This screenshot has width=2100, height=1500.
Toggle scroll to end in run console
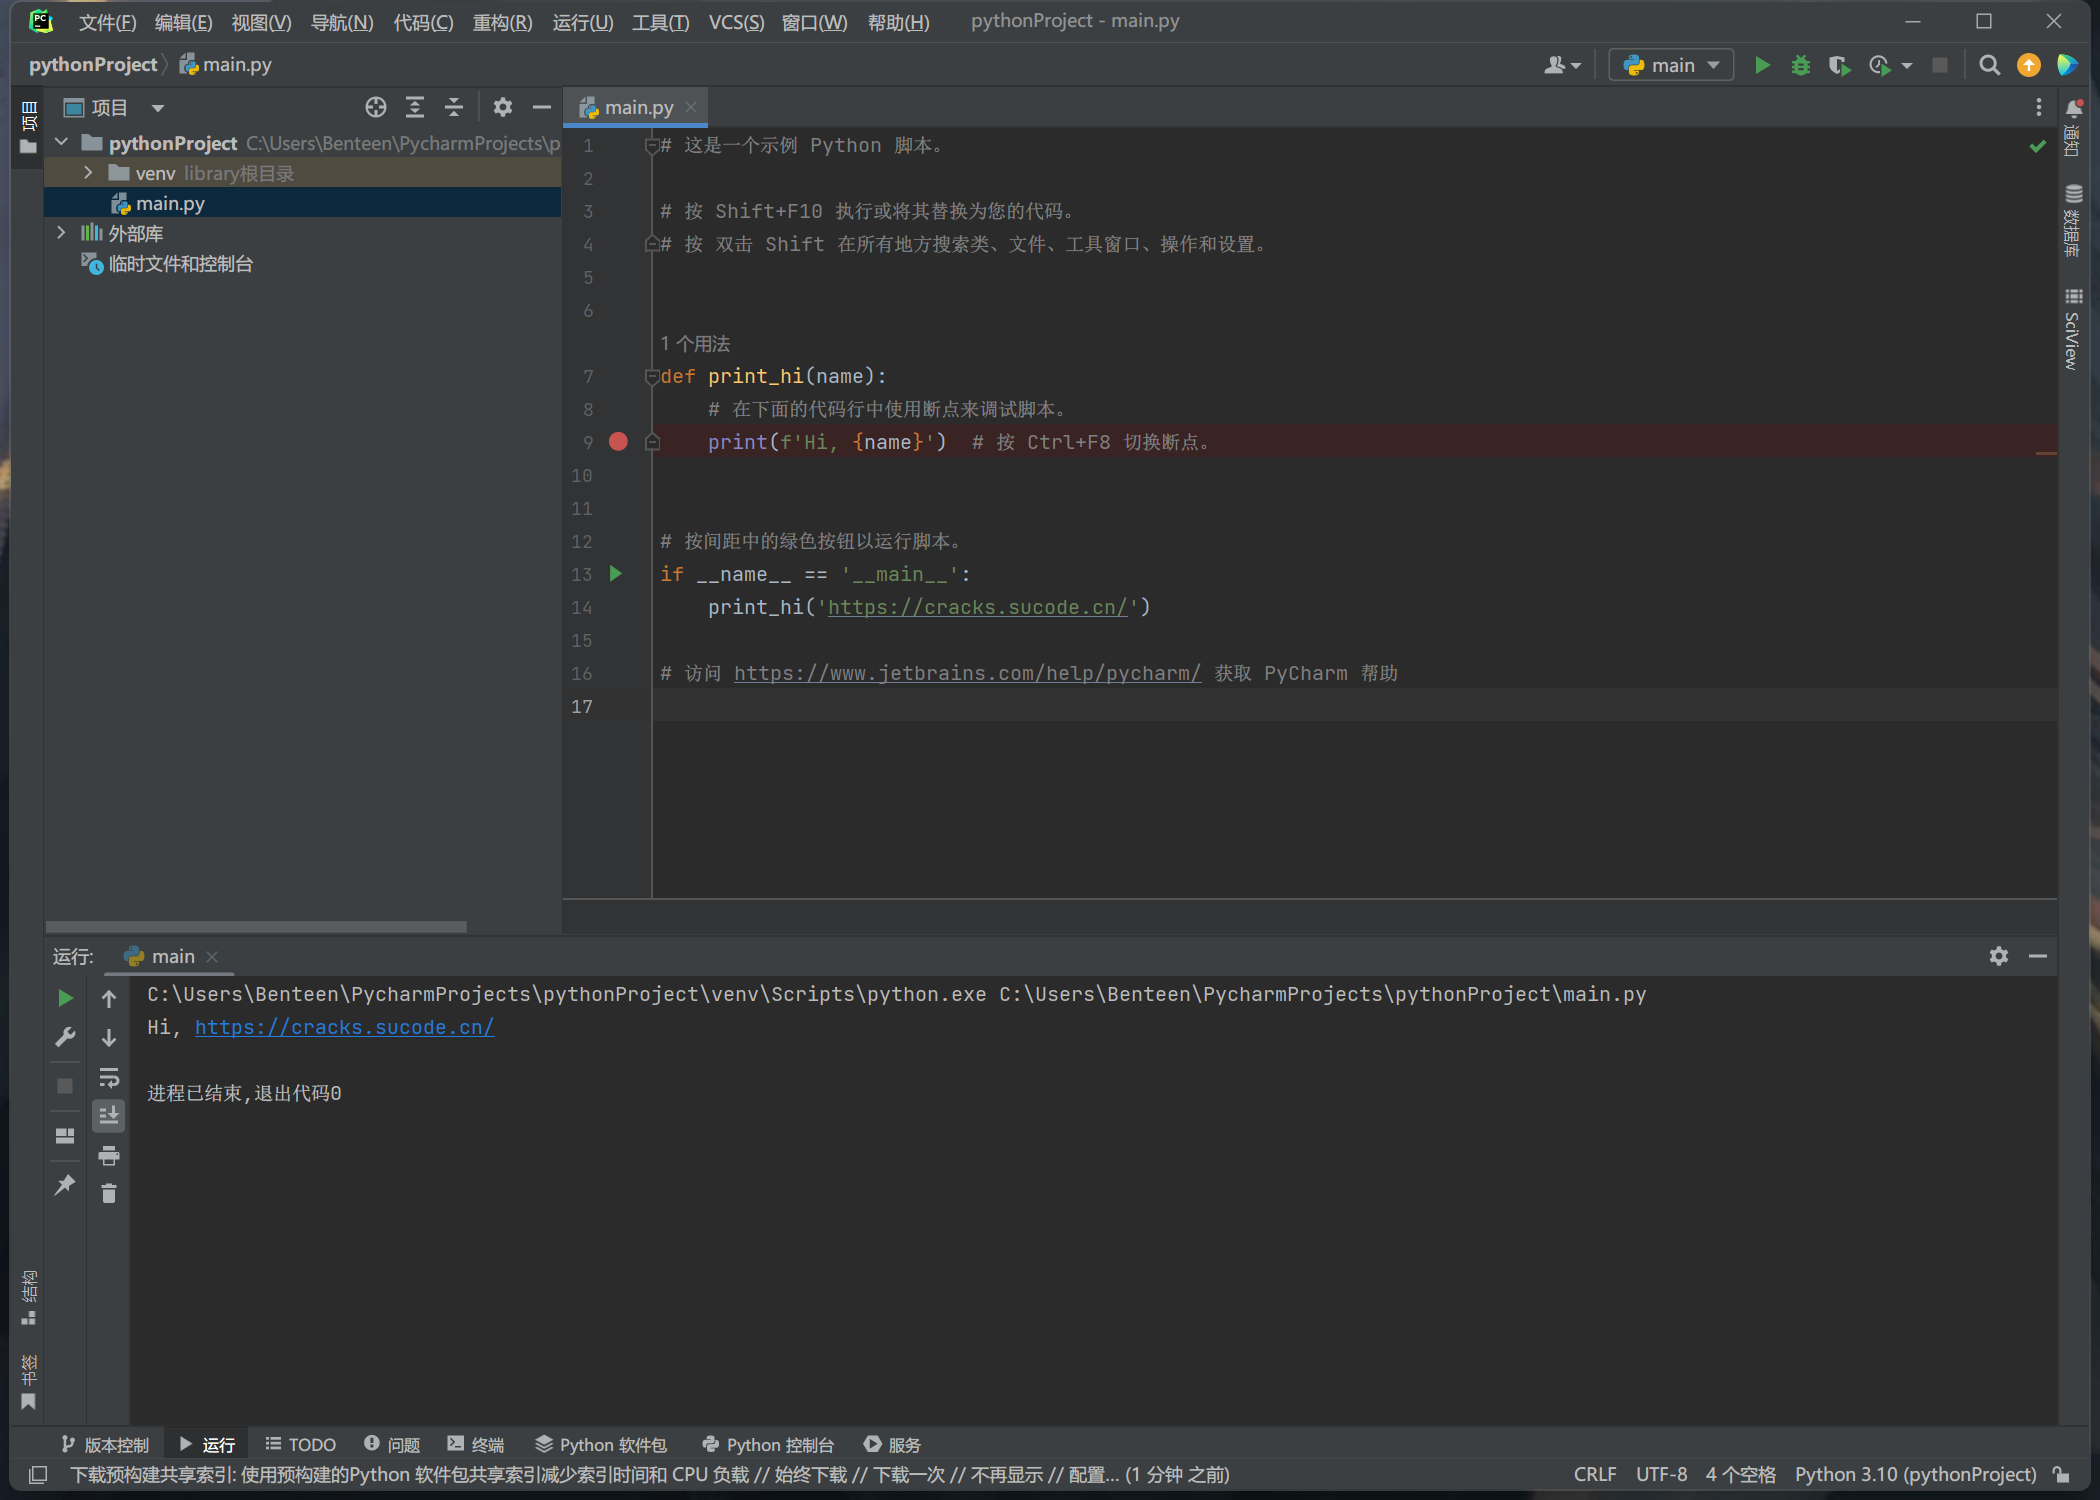pyautogui.click(x=109, y=1116)
